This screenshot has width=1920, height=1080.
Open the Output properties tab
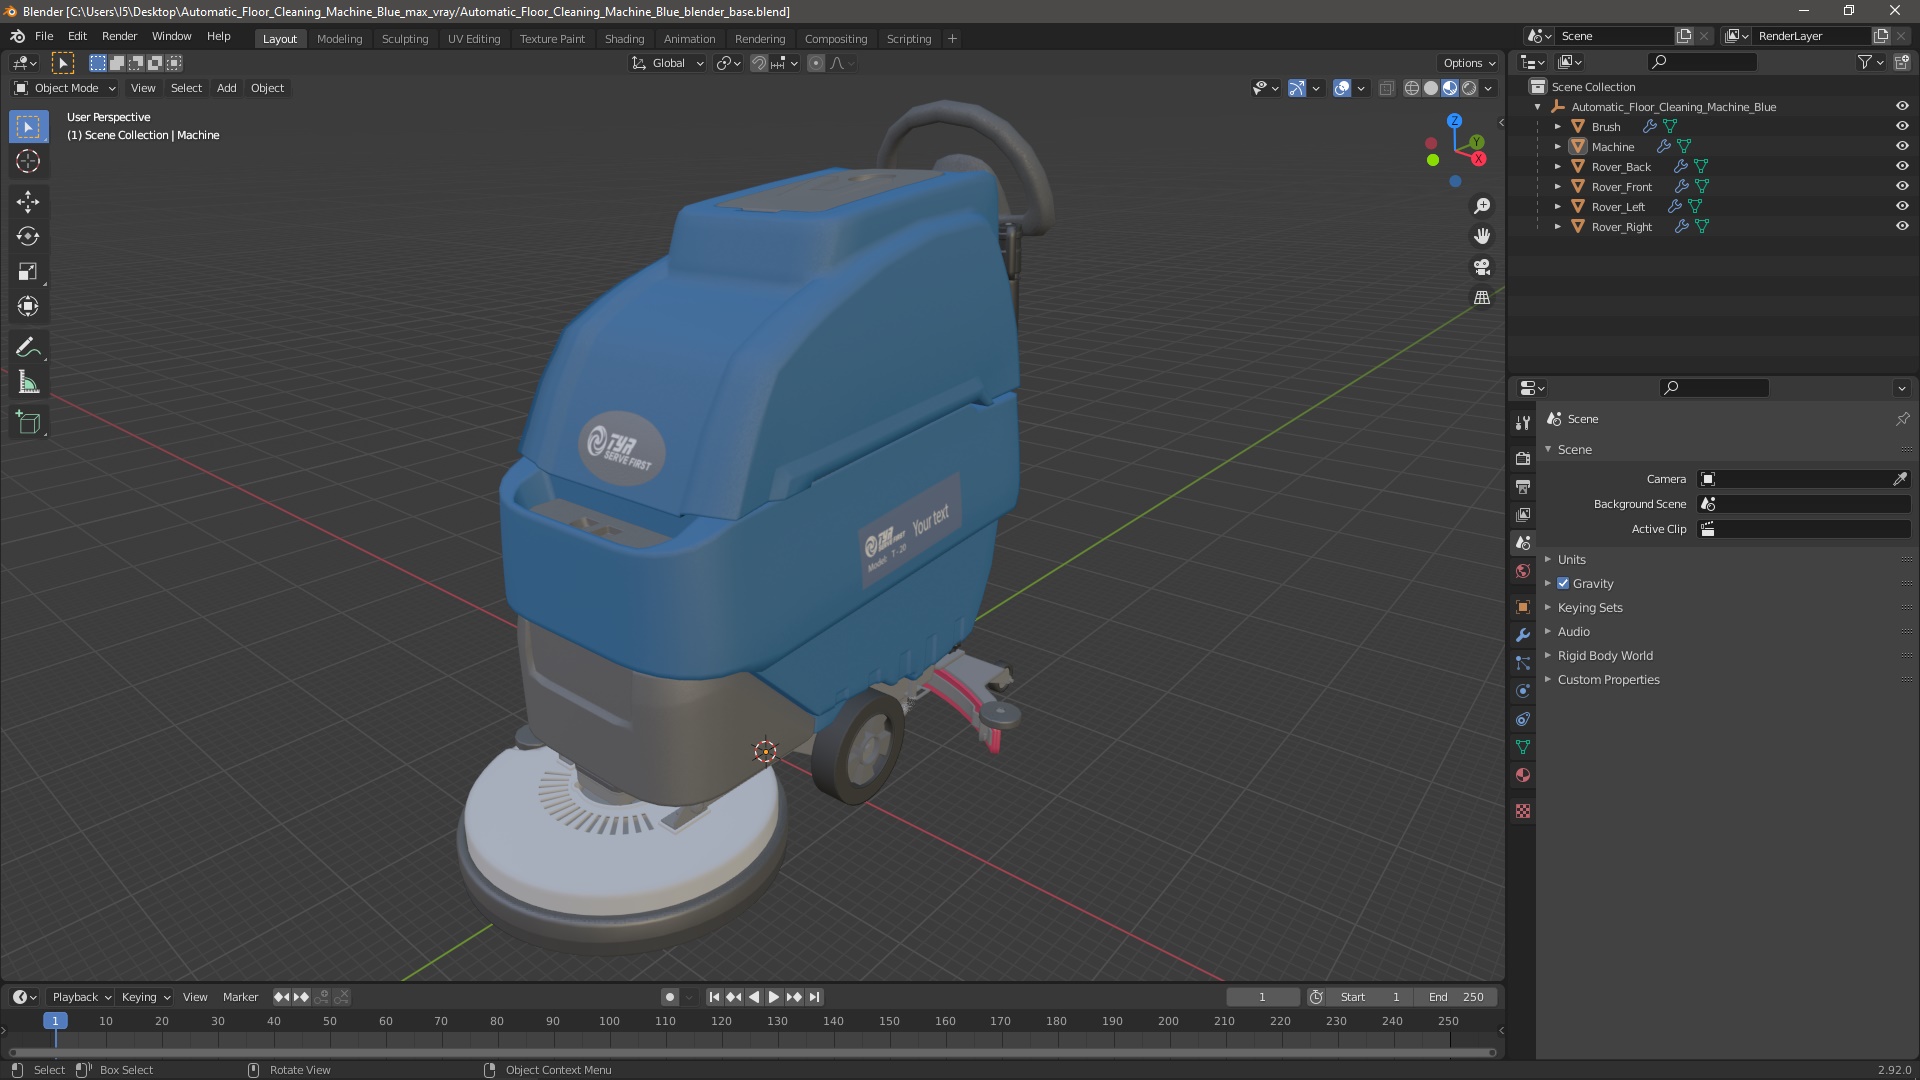click(1523, 487)
